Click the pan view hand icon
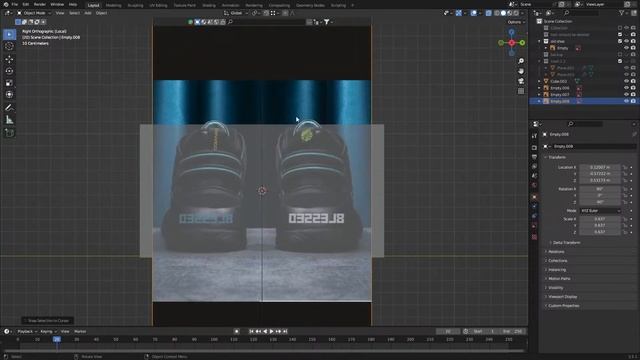 pyautogui.click(x=521, y=71)
